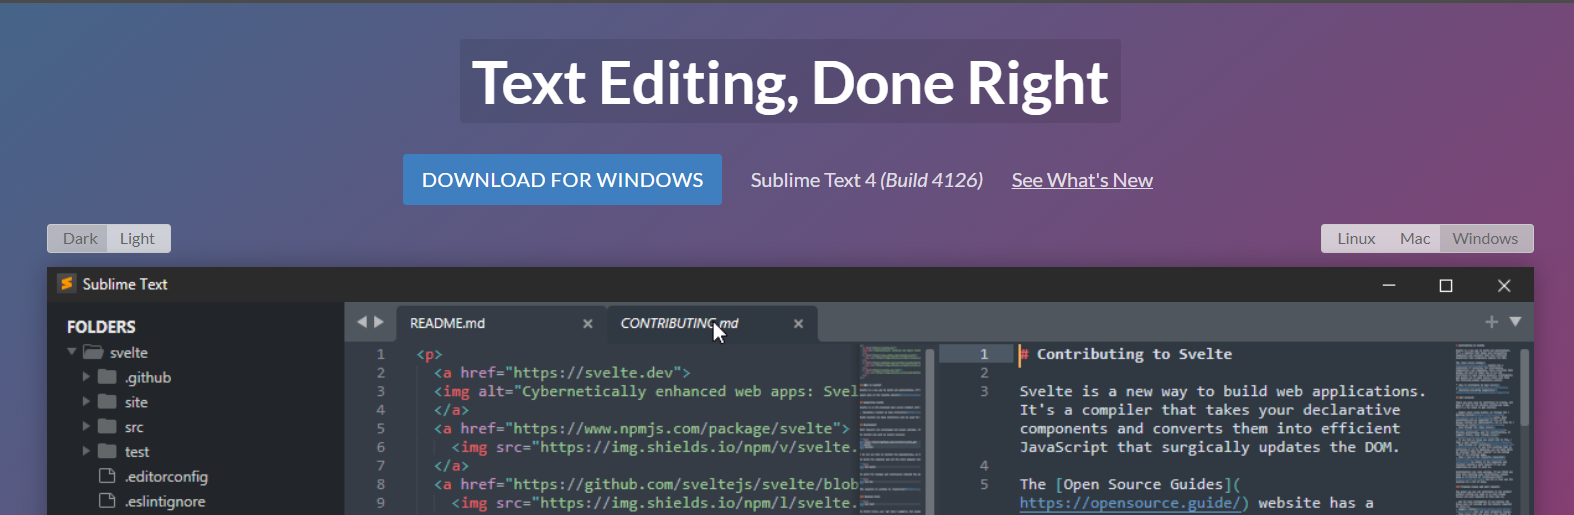The width and height of the screenshot is (1574, 515).
Task: Expand the src folder arrow
Action: [x=86, y=427]
